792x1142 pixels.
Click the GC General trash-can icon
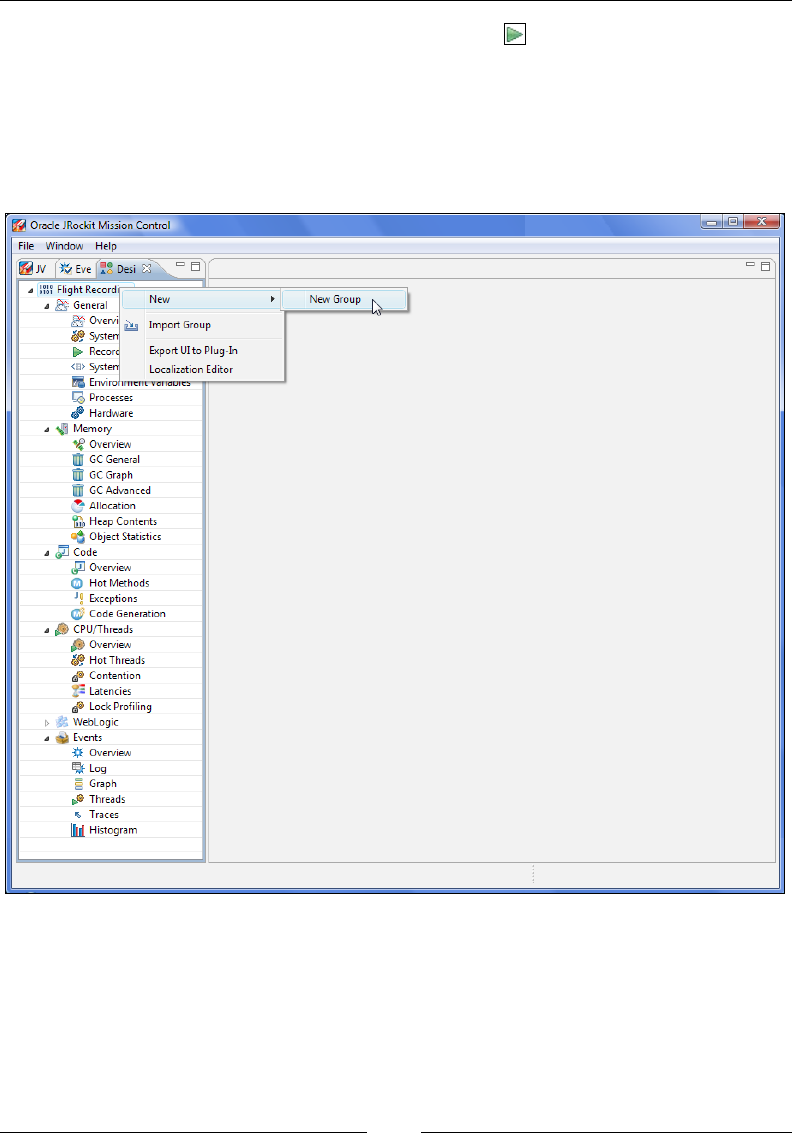pyautogui.click(x=78, y=460)
